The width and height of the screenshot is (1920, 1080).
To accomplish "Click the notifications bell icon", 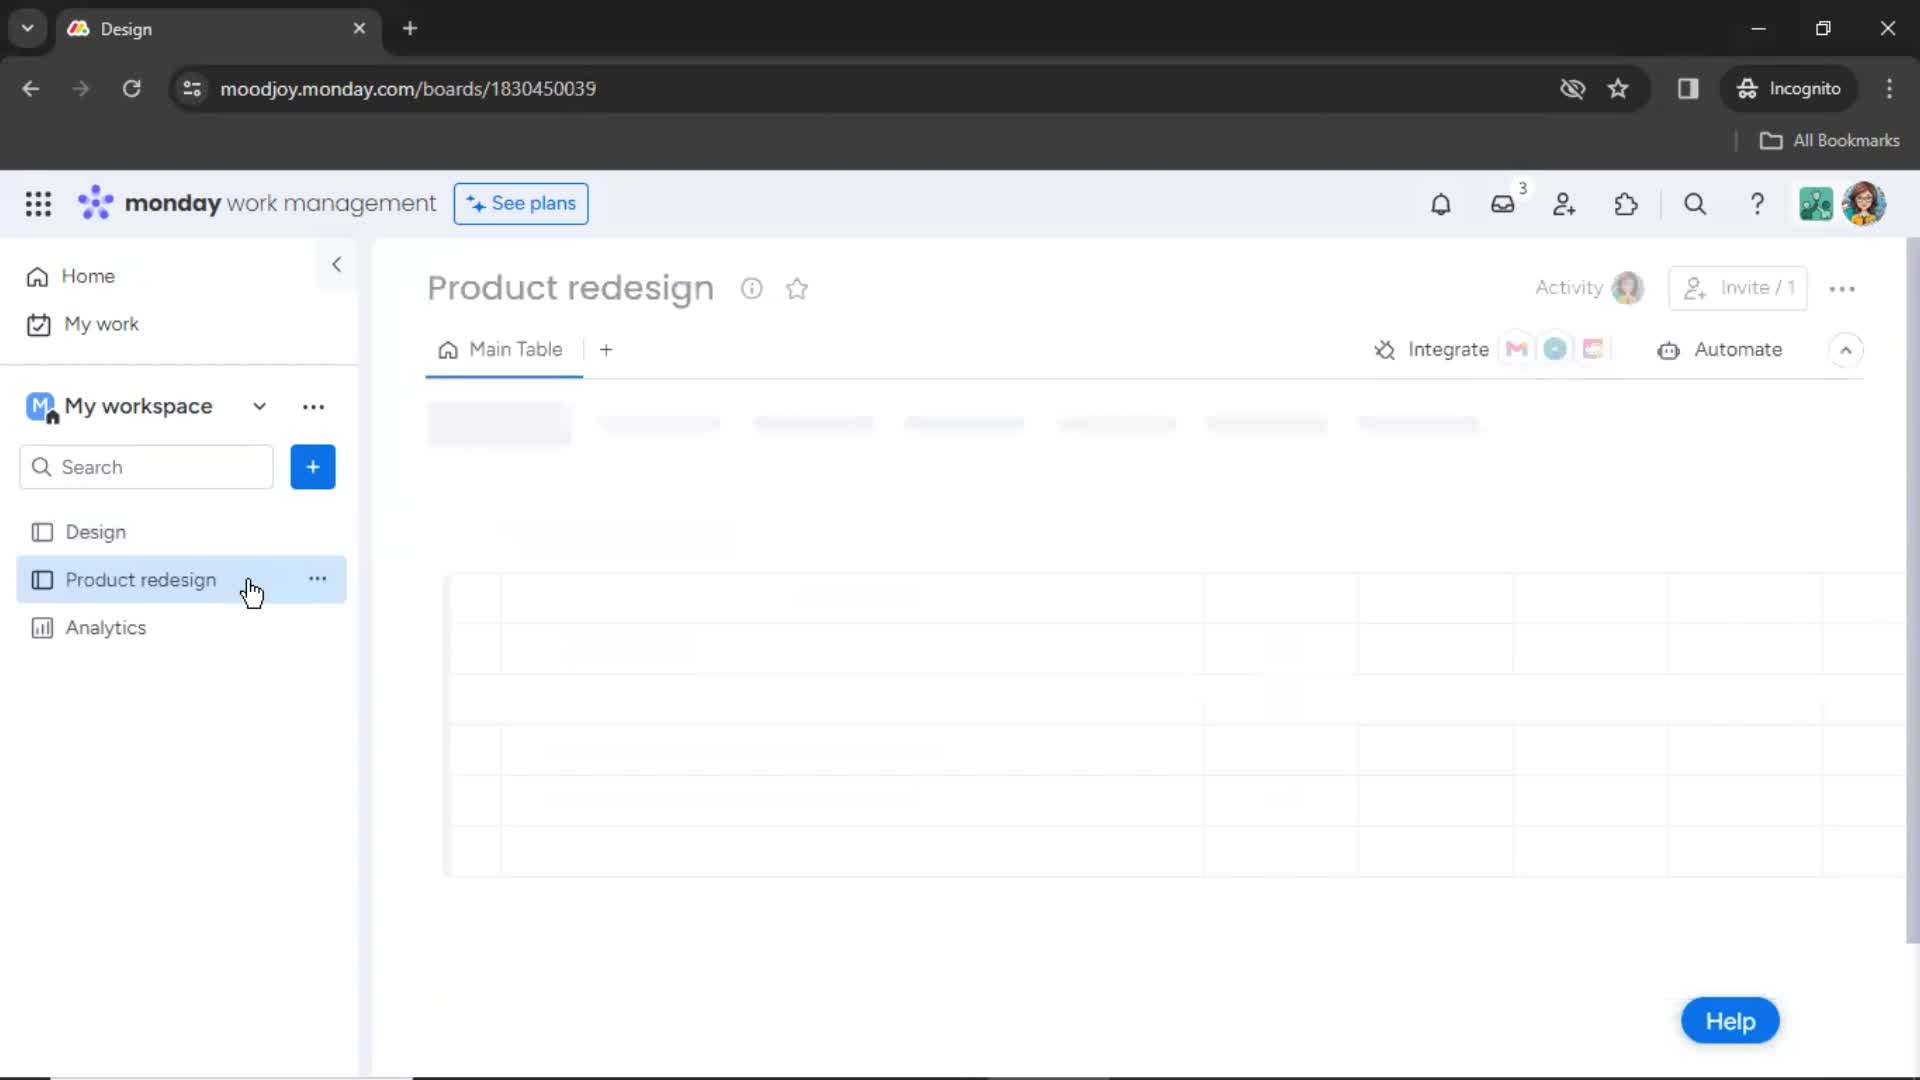I will tap(1441, 203).
